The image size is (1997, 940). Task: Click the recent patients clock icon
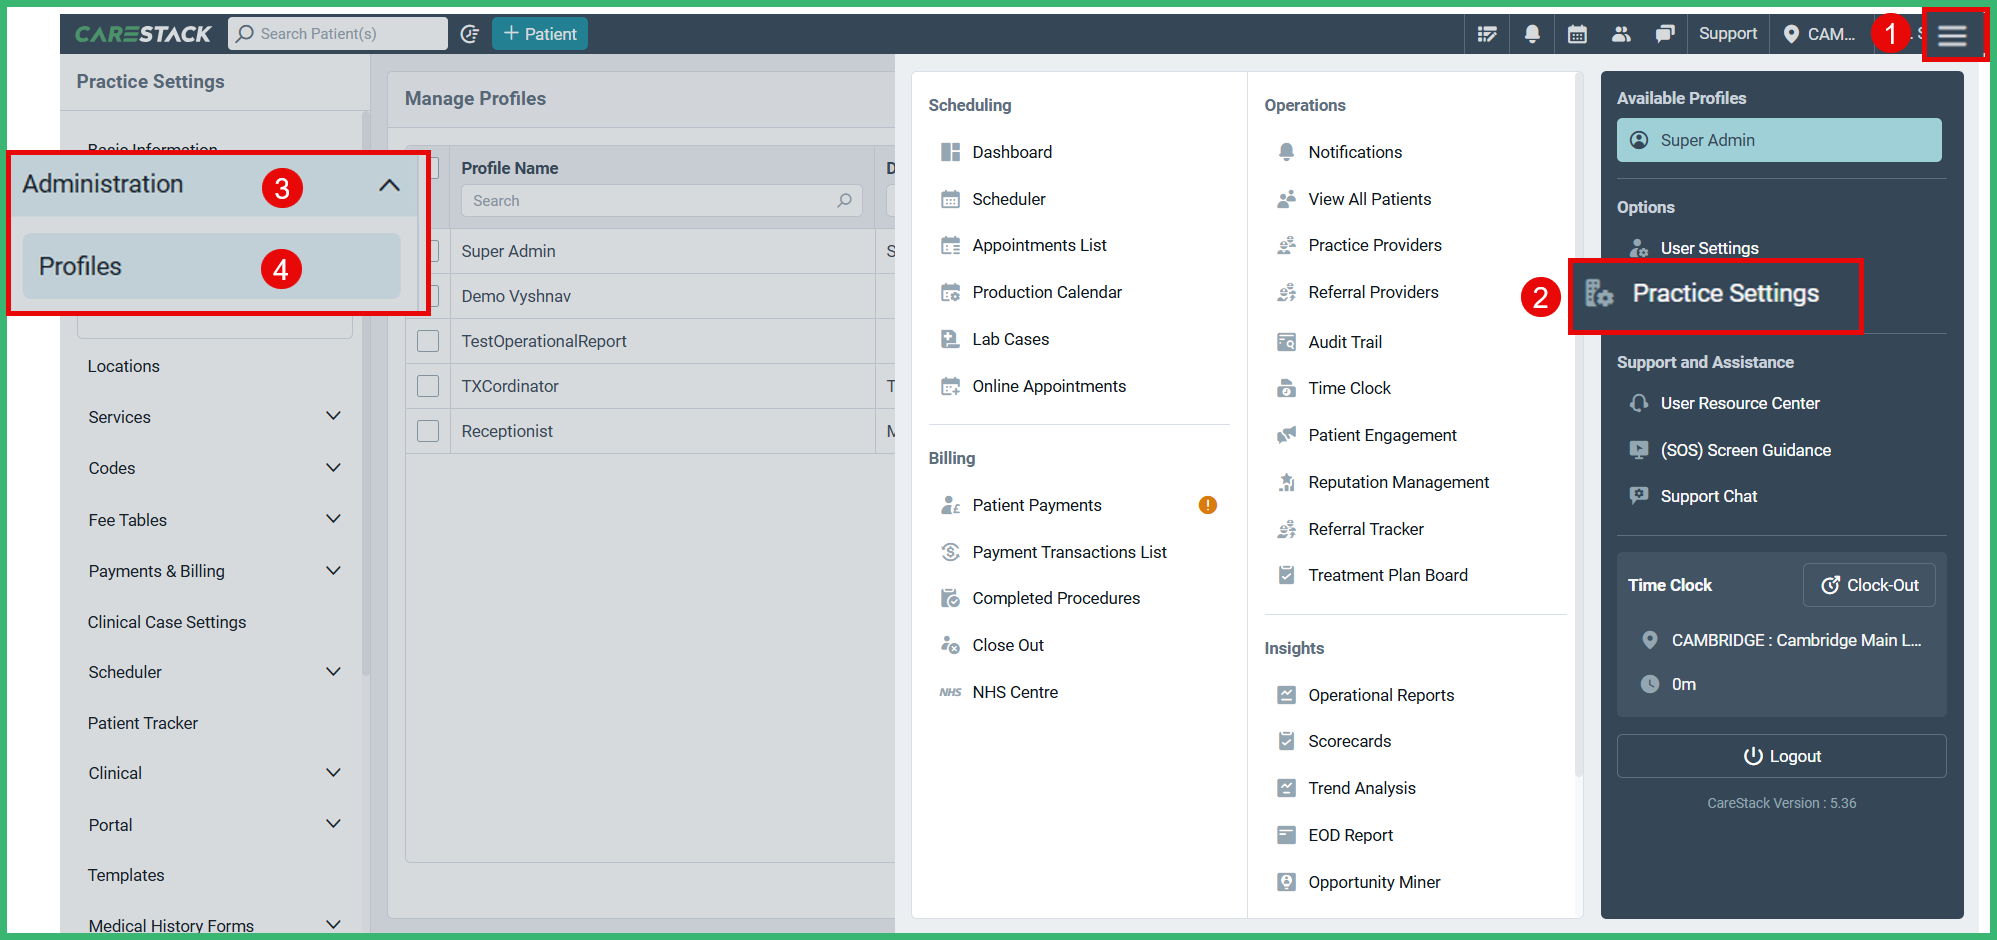470,33
